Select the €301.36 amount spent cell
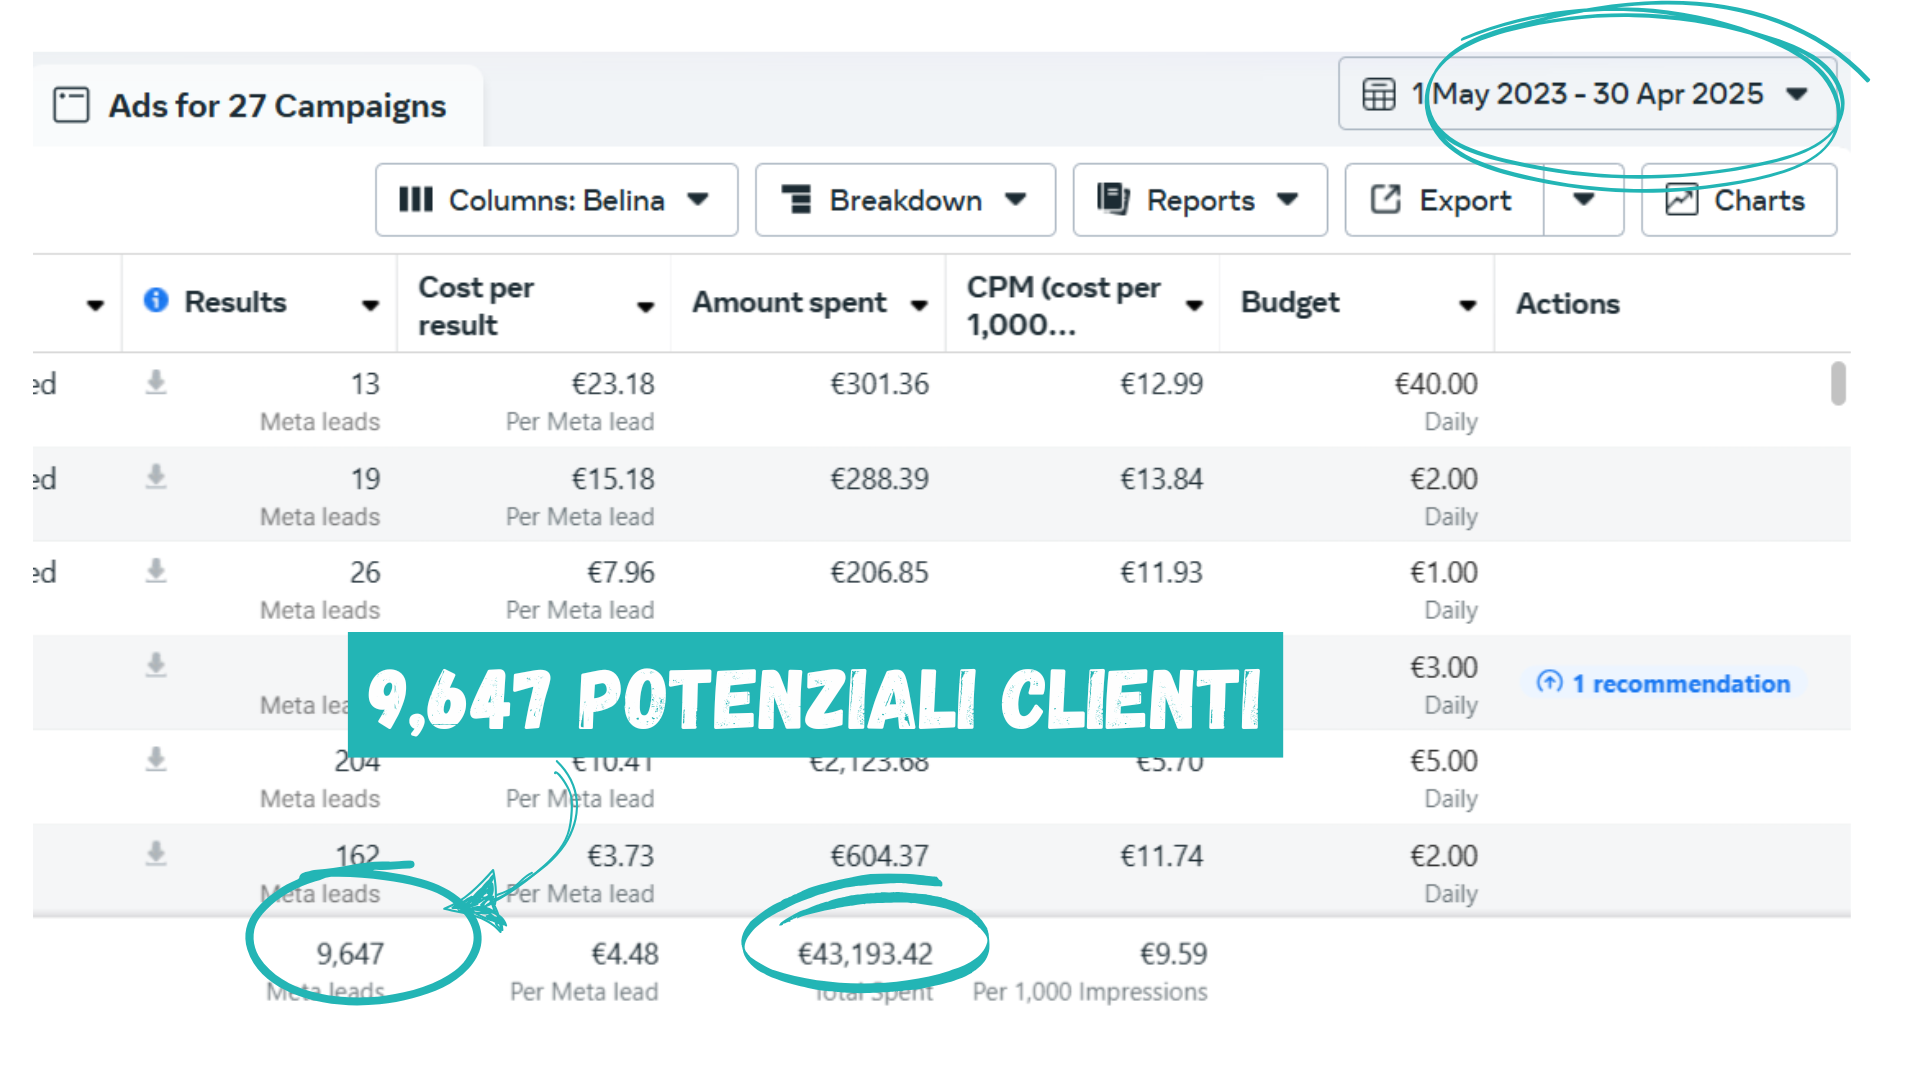The width and height of the screenshot is (1920, 1080). [x=879, y=384]
